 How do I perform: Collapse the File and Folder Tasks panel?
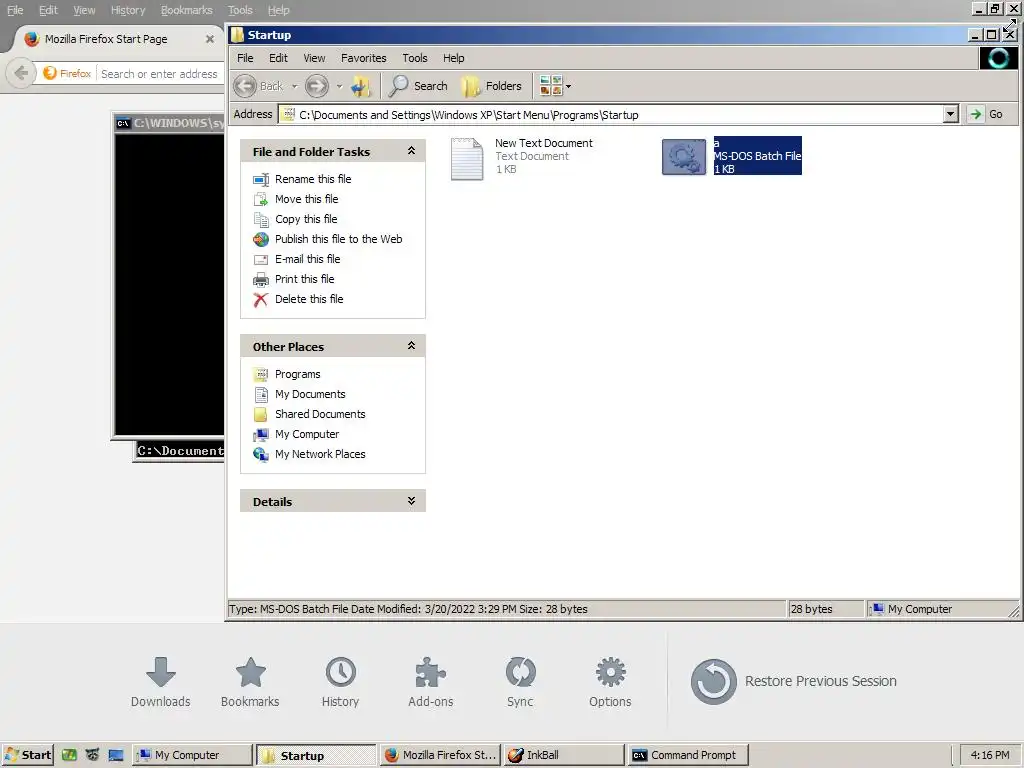(x=411, y=151)
